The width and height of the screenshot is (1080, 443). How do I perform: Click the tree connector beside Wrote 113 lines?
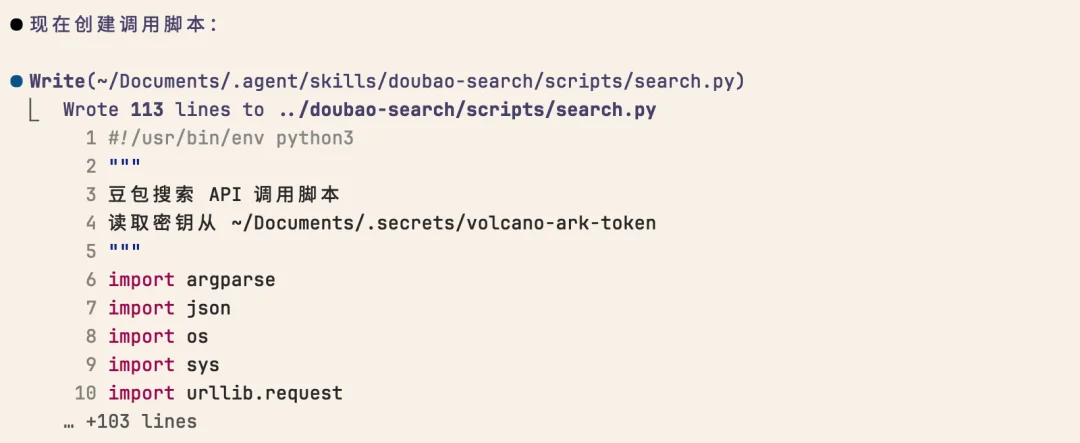click(x=34, y=110)
